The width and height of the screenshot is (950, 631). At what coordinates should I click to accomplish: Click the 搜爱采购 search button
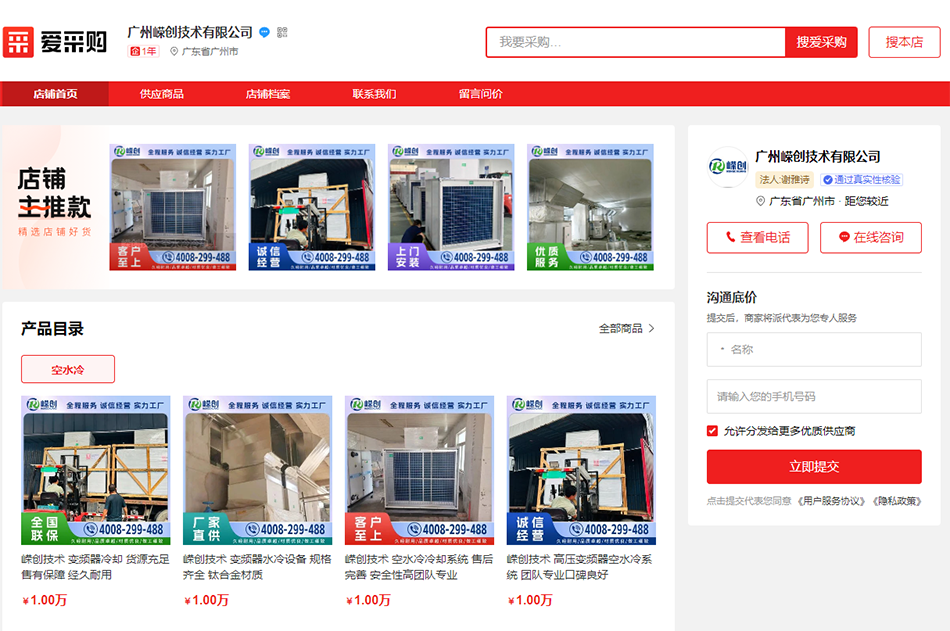pos(821,42)
